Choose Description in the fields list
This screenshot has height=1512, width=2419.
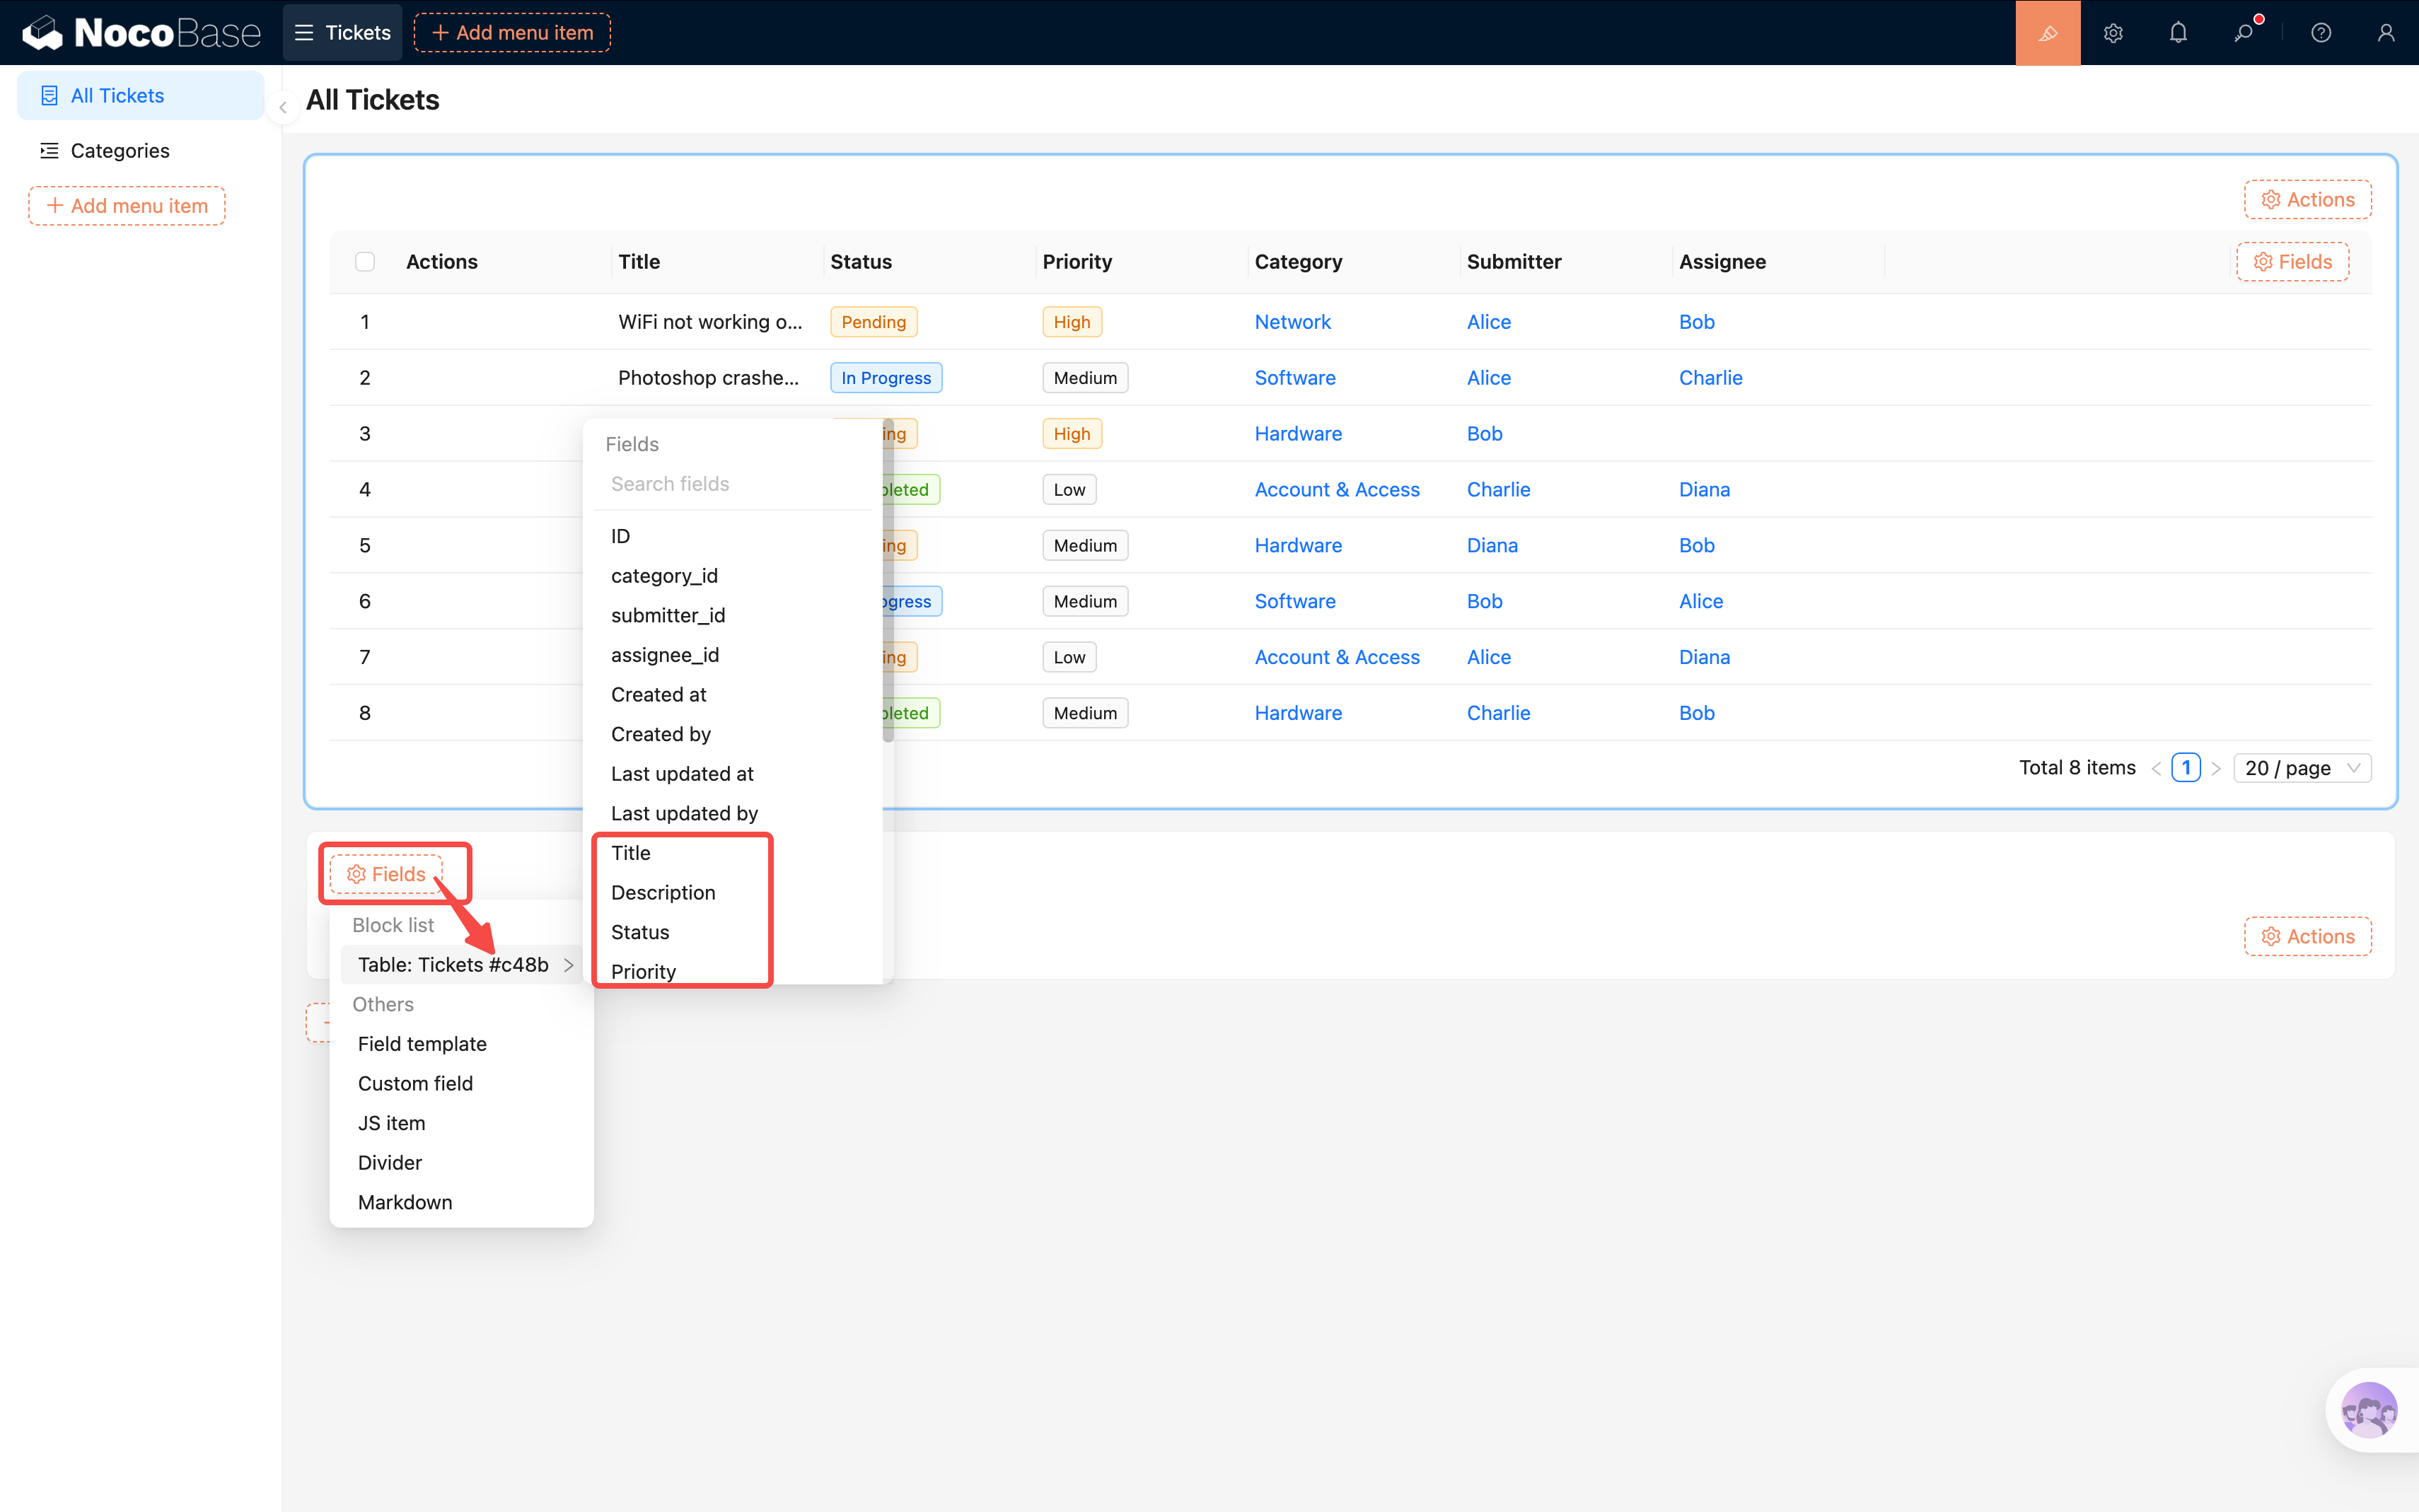[x=663, y=892]
